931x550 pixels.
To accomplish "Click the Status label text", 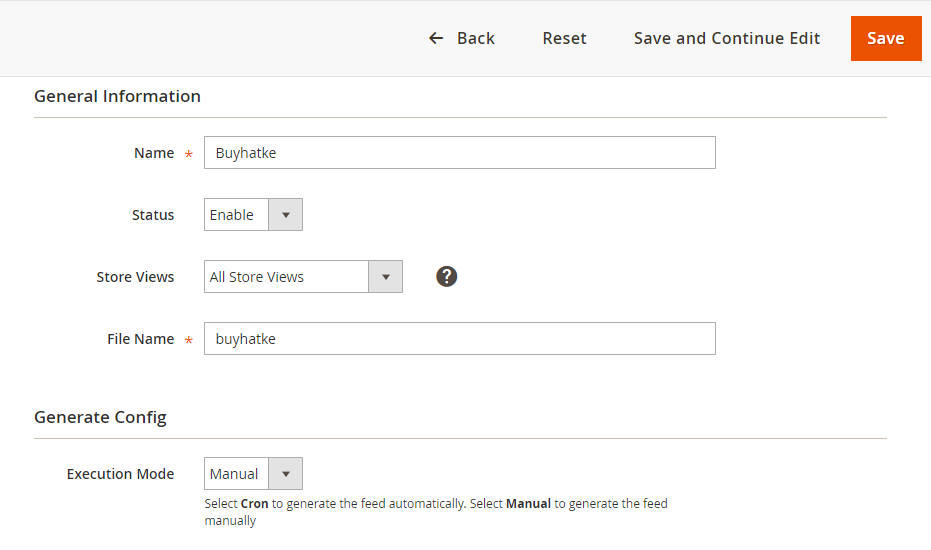I will [153, 215].
